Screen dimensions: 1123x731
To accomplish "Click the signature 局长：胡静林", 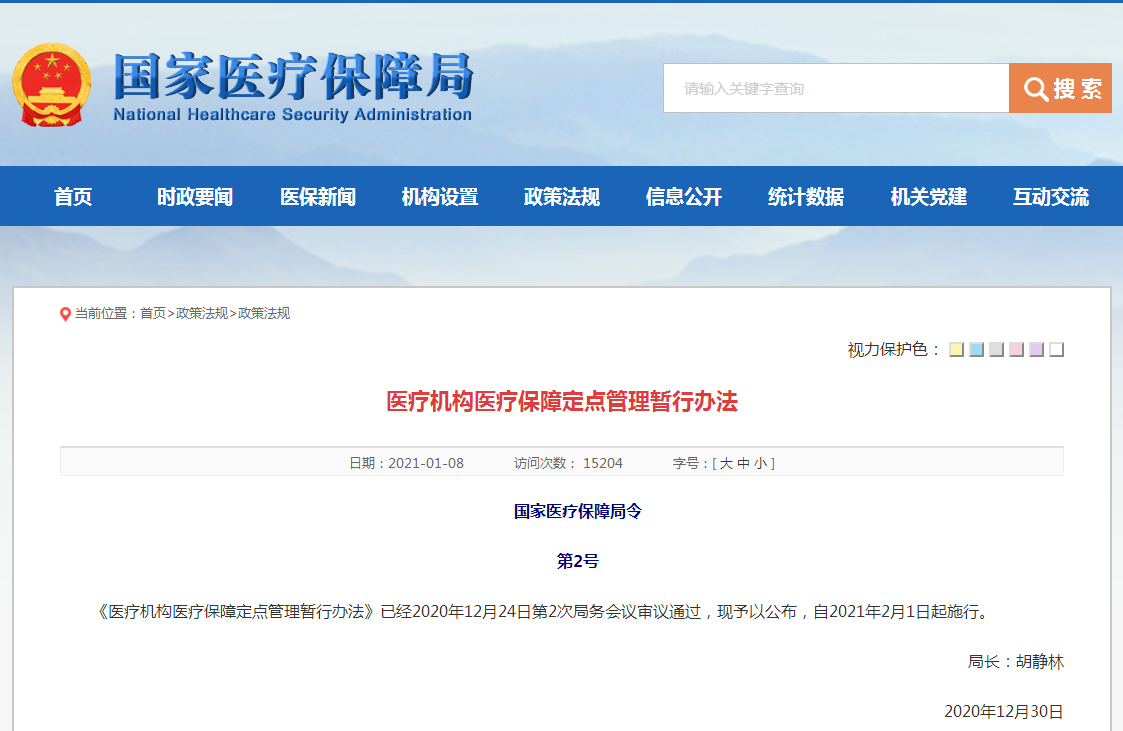I will tap(1016, 662).
